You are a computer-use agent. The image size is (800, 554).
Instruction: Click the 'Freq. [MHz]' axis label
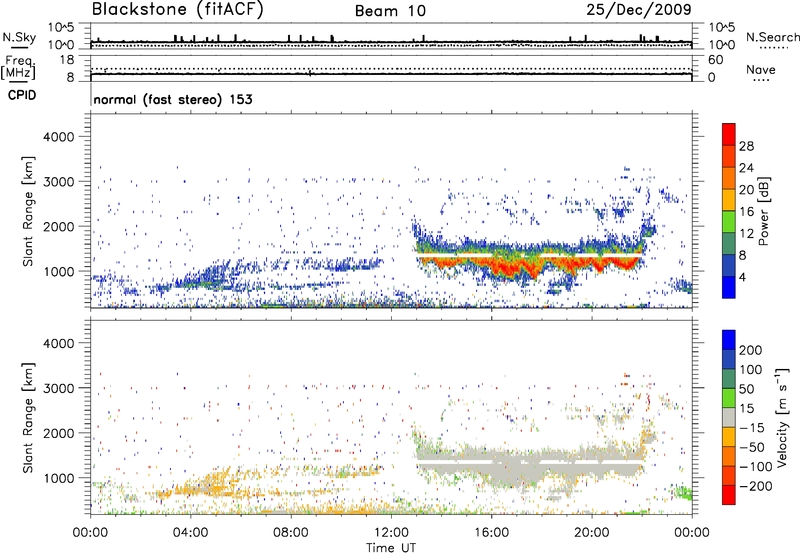pos(19,68)
